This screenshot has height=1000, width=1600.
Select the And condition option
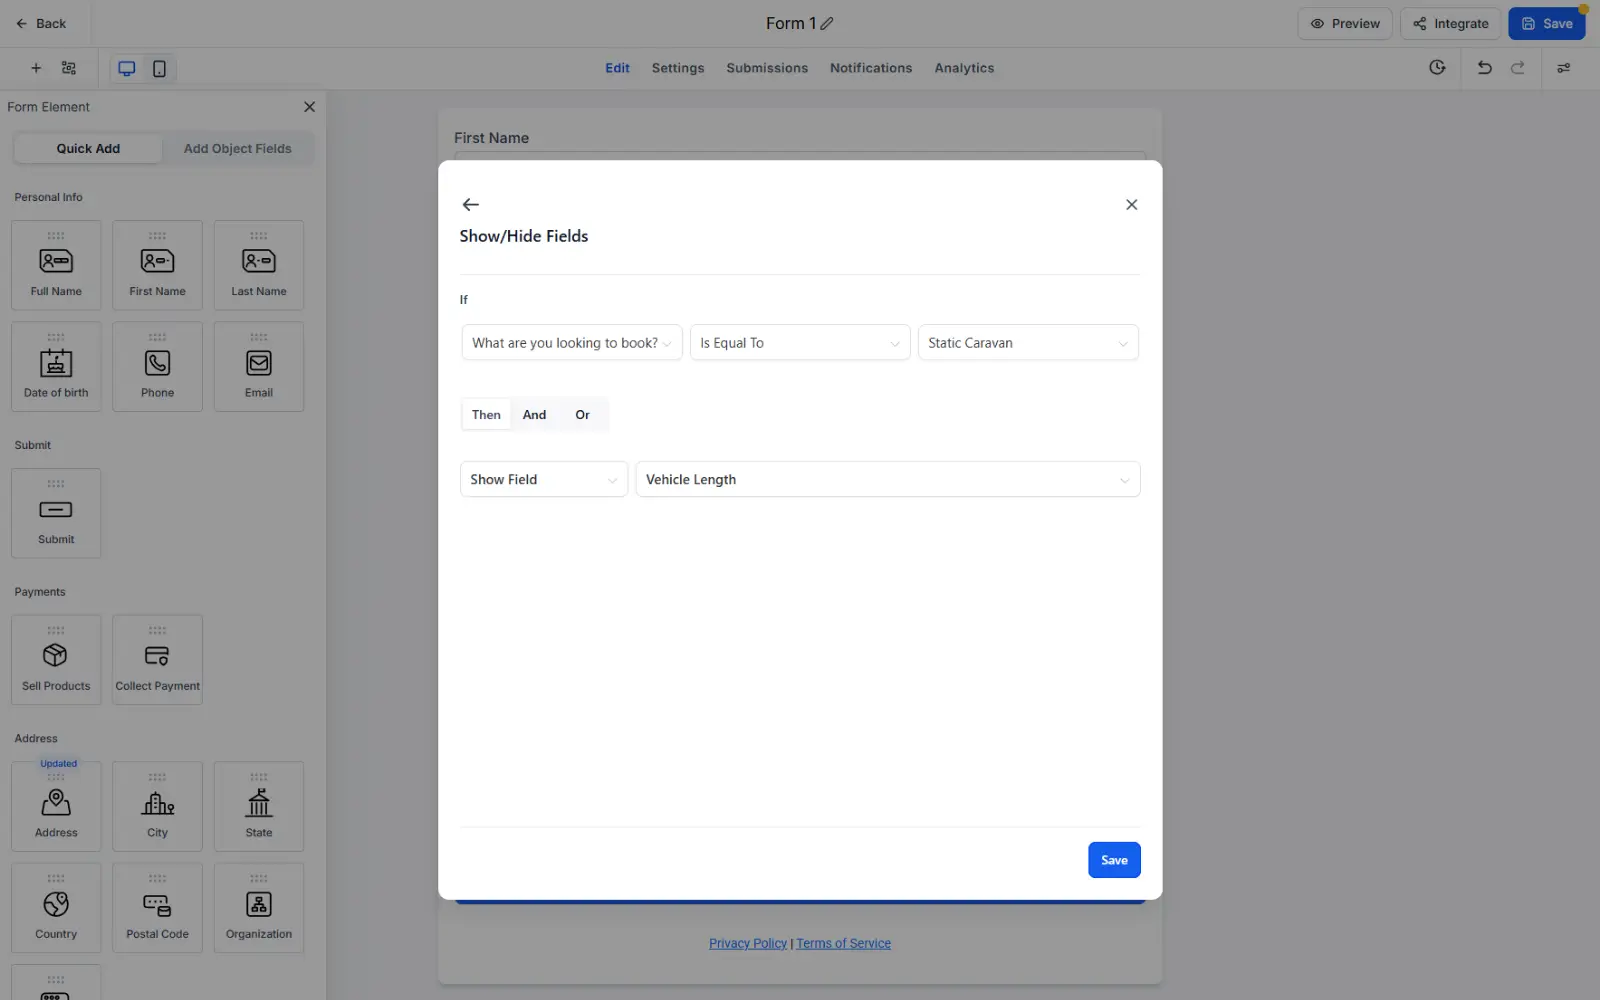click(535, 415)
